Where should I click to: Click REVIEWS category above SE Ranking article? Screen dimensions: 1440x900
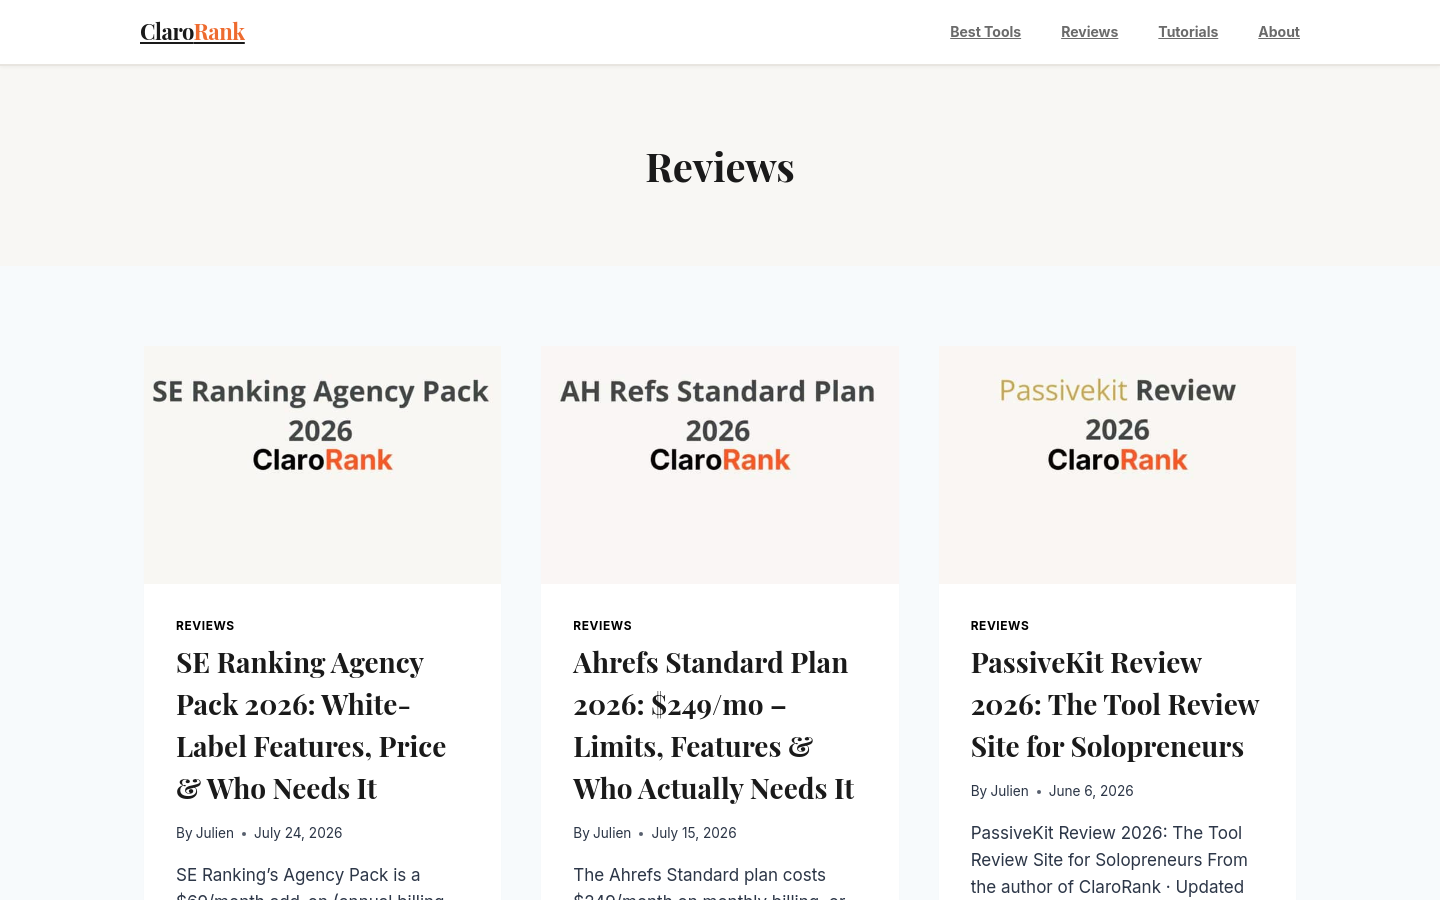[205, 626]
